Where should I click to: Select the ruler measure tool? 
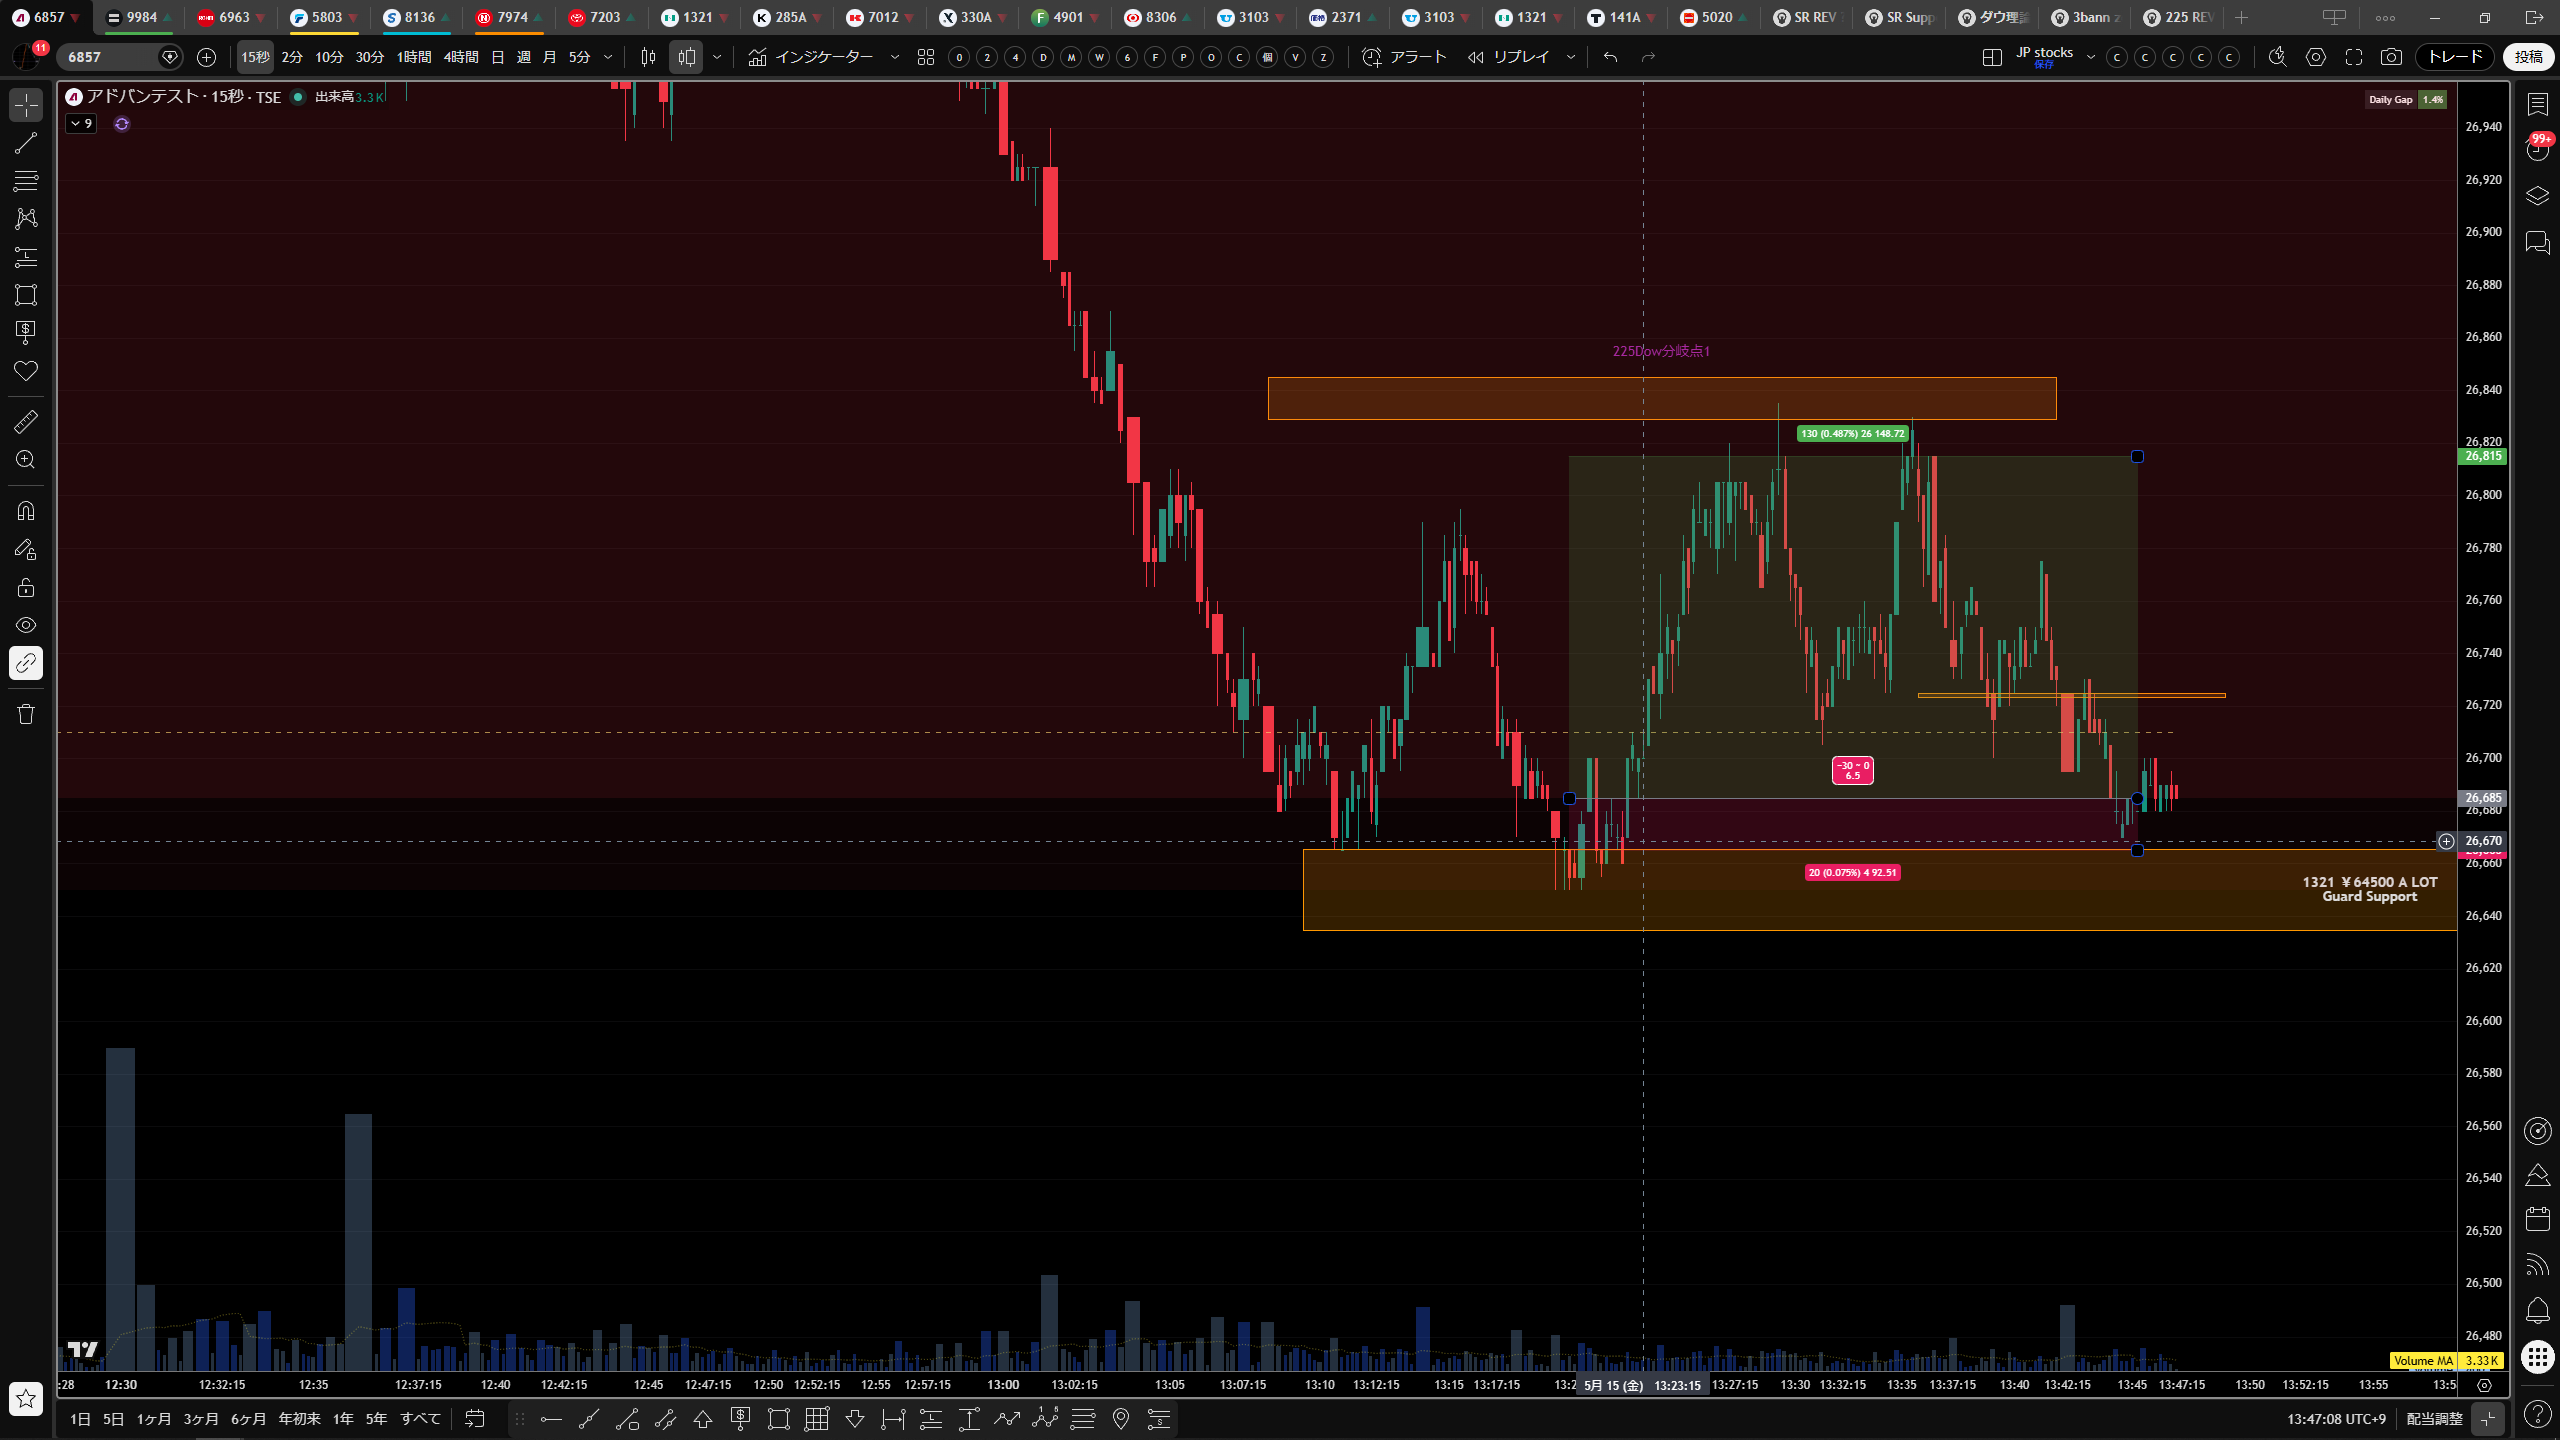coord(26,422)
